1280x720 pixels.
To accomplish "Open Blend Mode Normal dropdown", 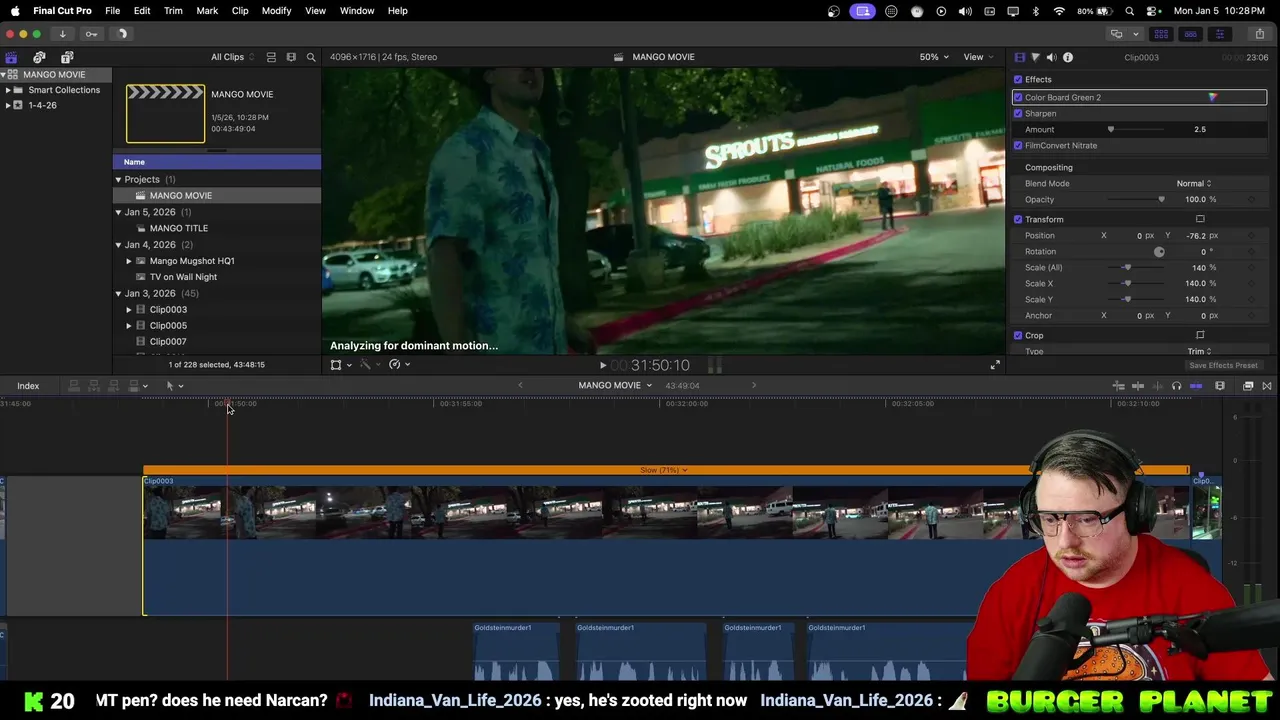I will click(x=1193, y=184).
